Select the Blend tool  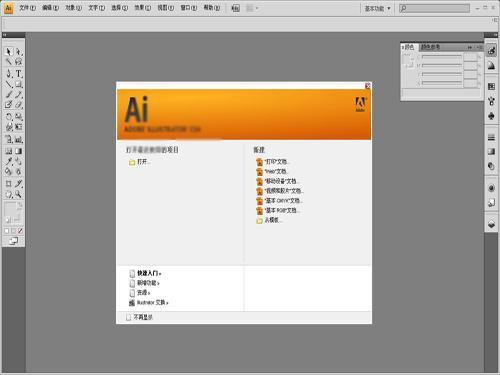[x=18, y=161]
